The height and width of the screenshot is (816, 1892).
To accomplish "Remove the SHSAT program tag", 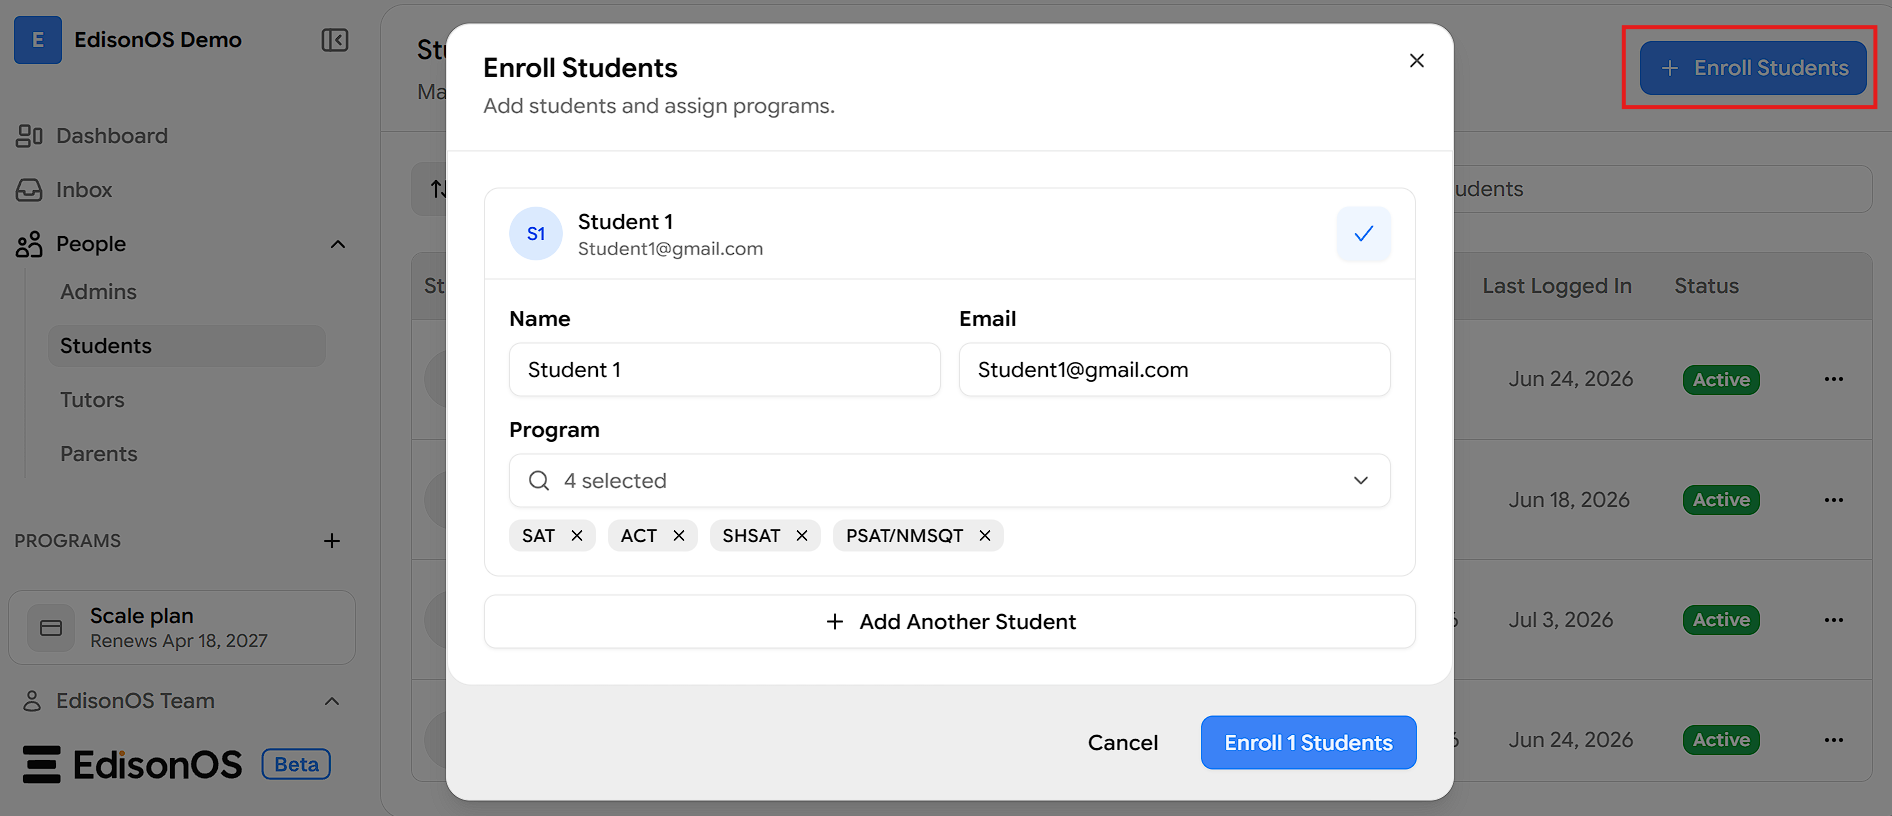I will coord(802,536).
